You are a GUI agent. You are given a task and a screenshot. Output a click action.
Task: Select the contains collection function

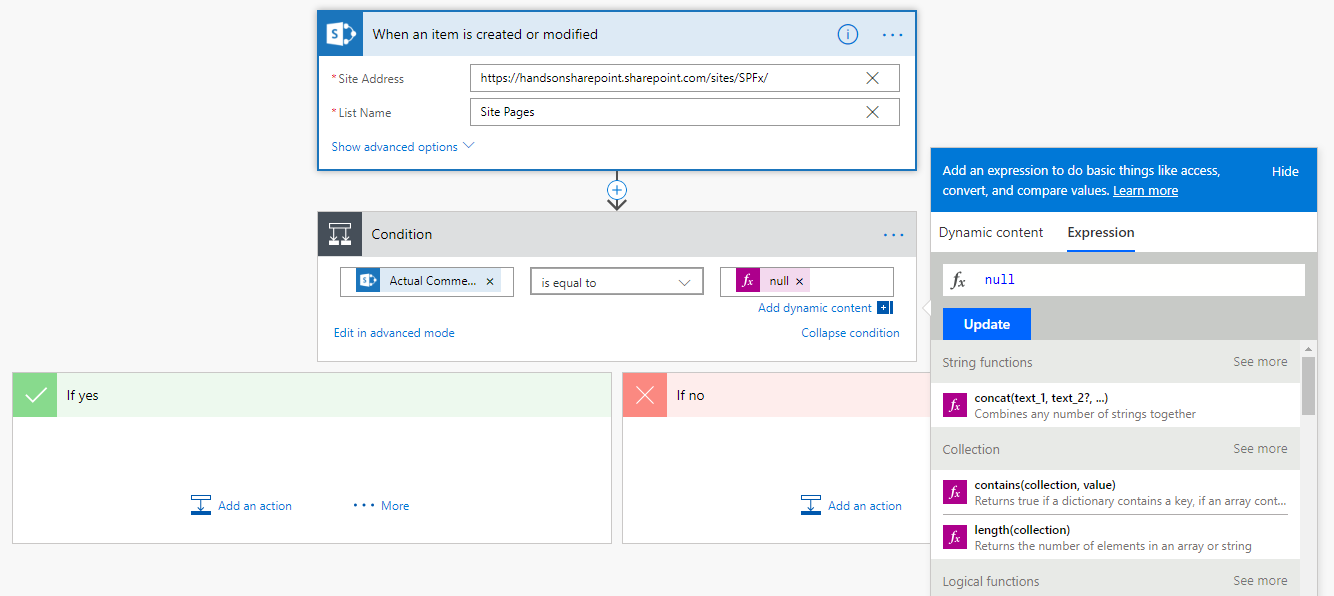pos(1044,485)
